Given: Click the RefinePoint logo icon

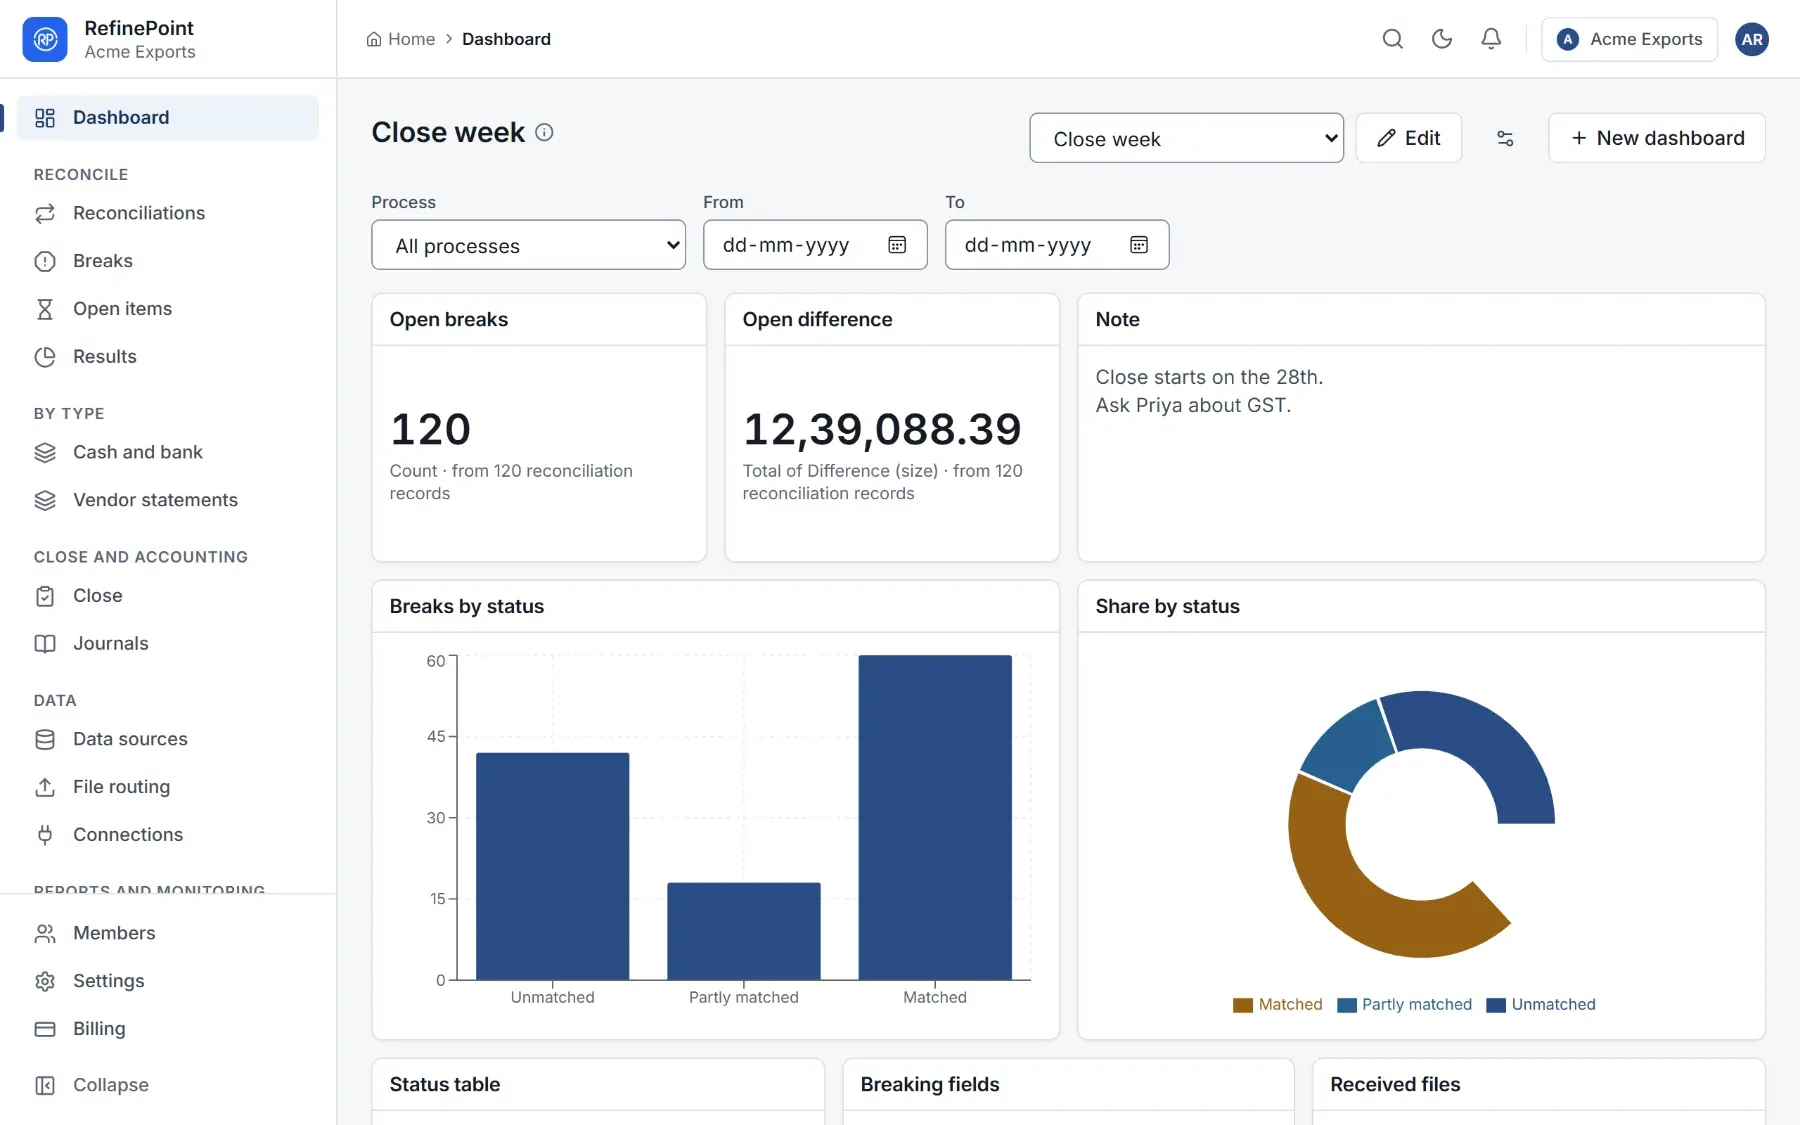Looking at the screenshot, I should pyautogui.click(x=45, y=39).
